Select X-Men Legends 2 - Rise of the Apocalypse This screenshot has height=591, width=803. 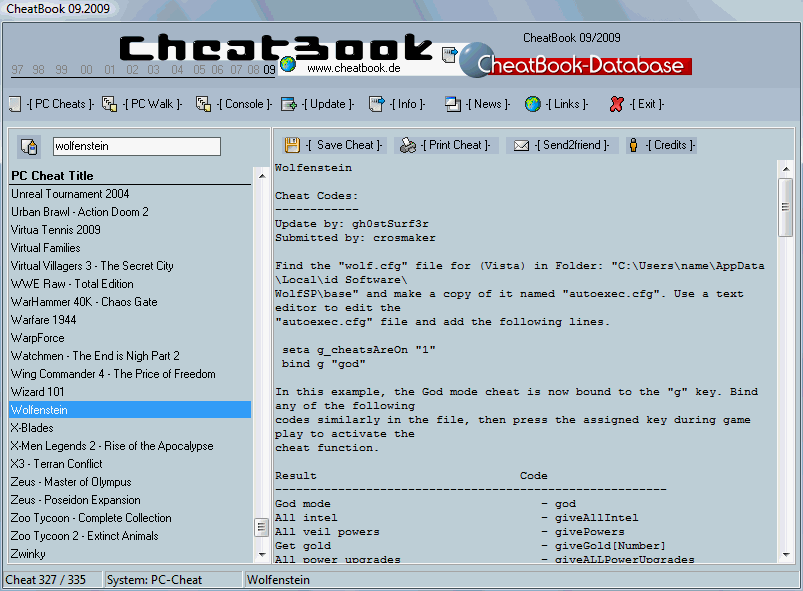coord(131,446)
